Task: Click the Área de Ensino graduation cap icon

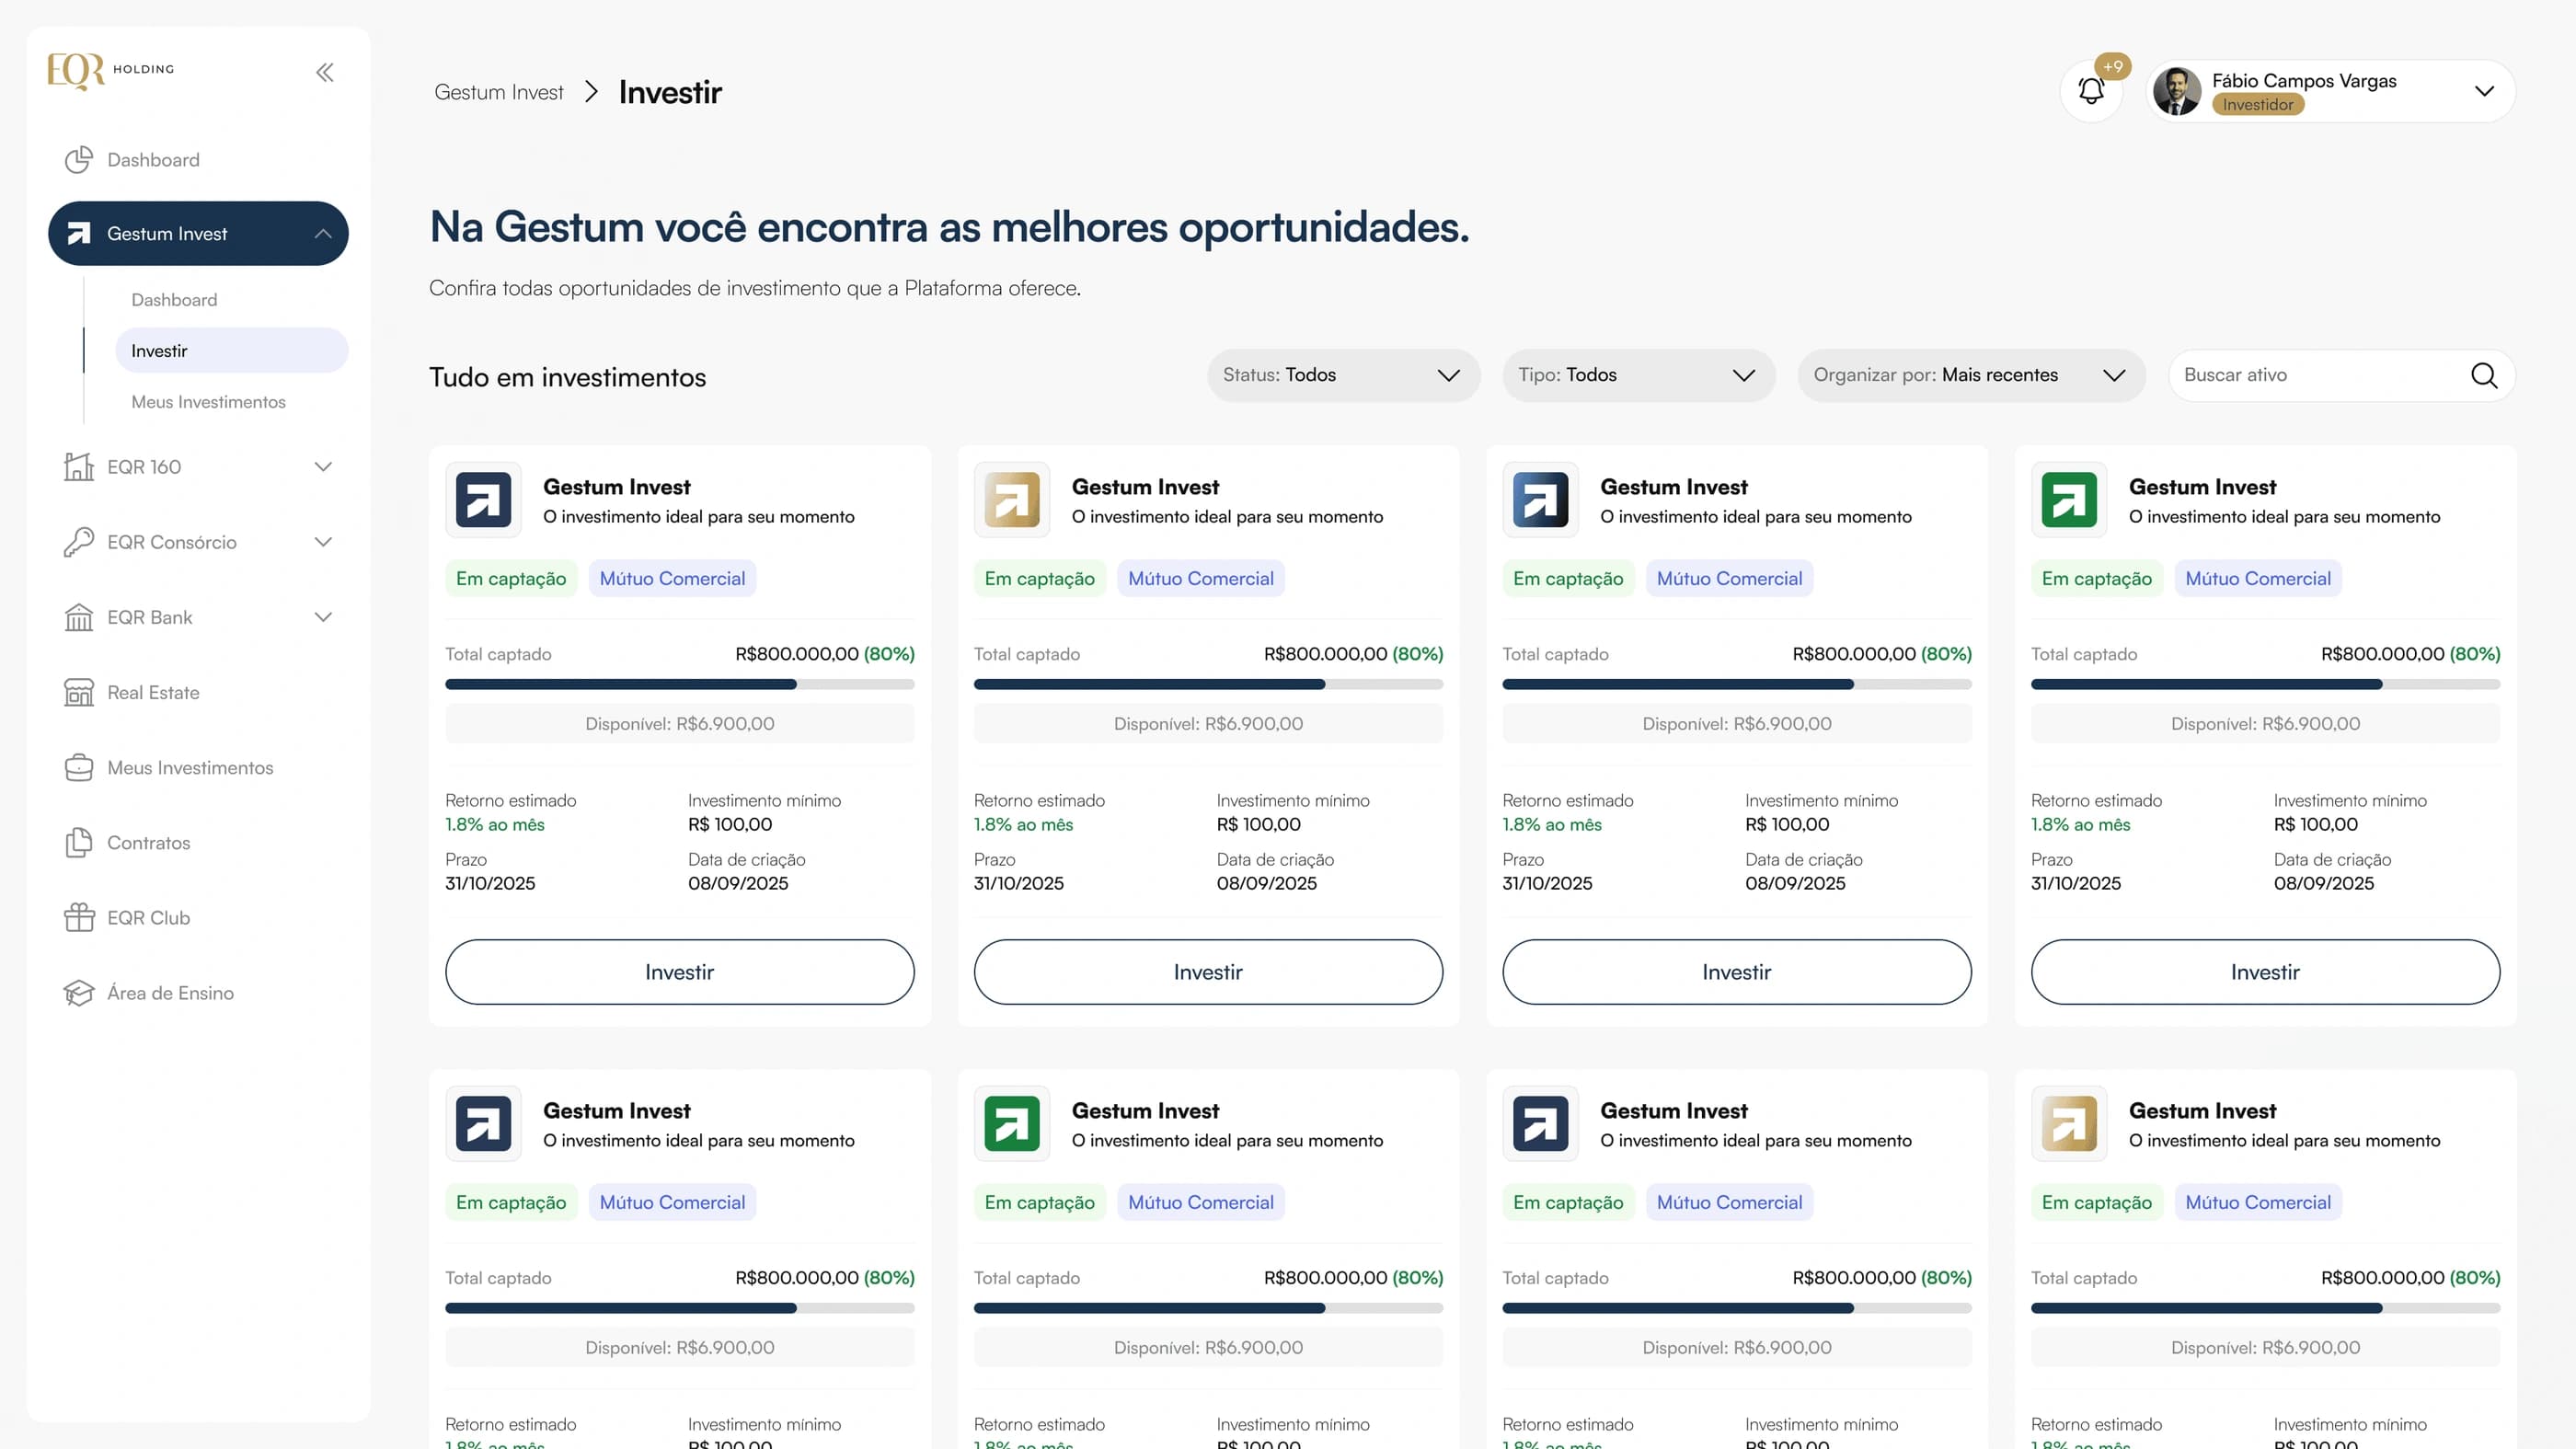Action: point(79,993)
